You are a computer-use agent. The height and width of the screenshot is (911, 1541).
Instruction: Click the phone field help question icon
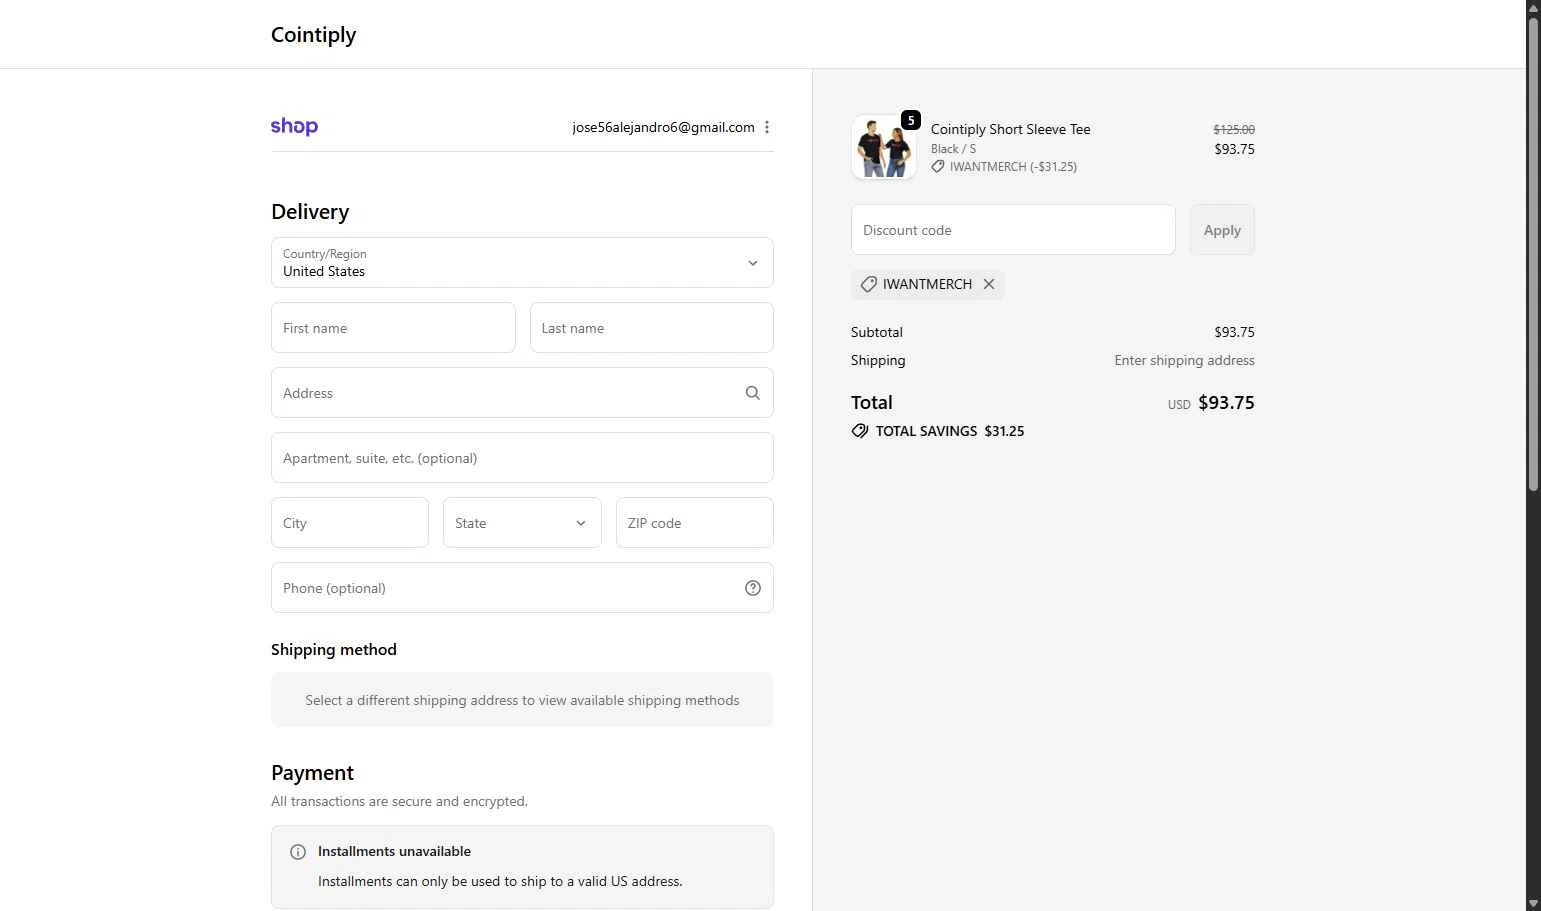pos(753,588)
